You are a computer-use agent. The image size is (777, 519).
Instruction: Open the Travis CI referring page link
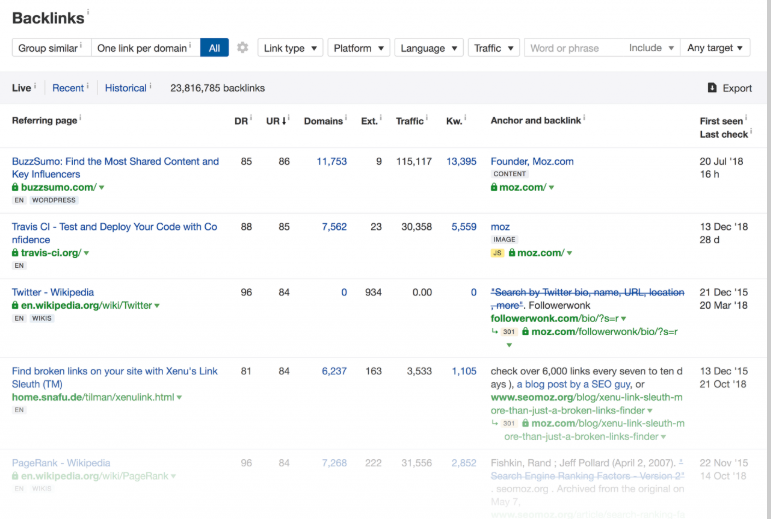coord(114,233)
